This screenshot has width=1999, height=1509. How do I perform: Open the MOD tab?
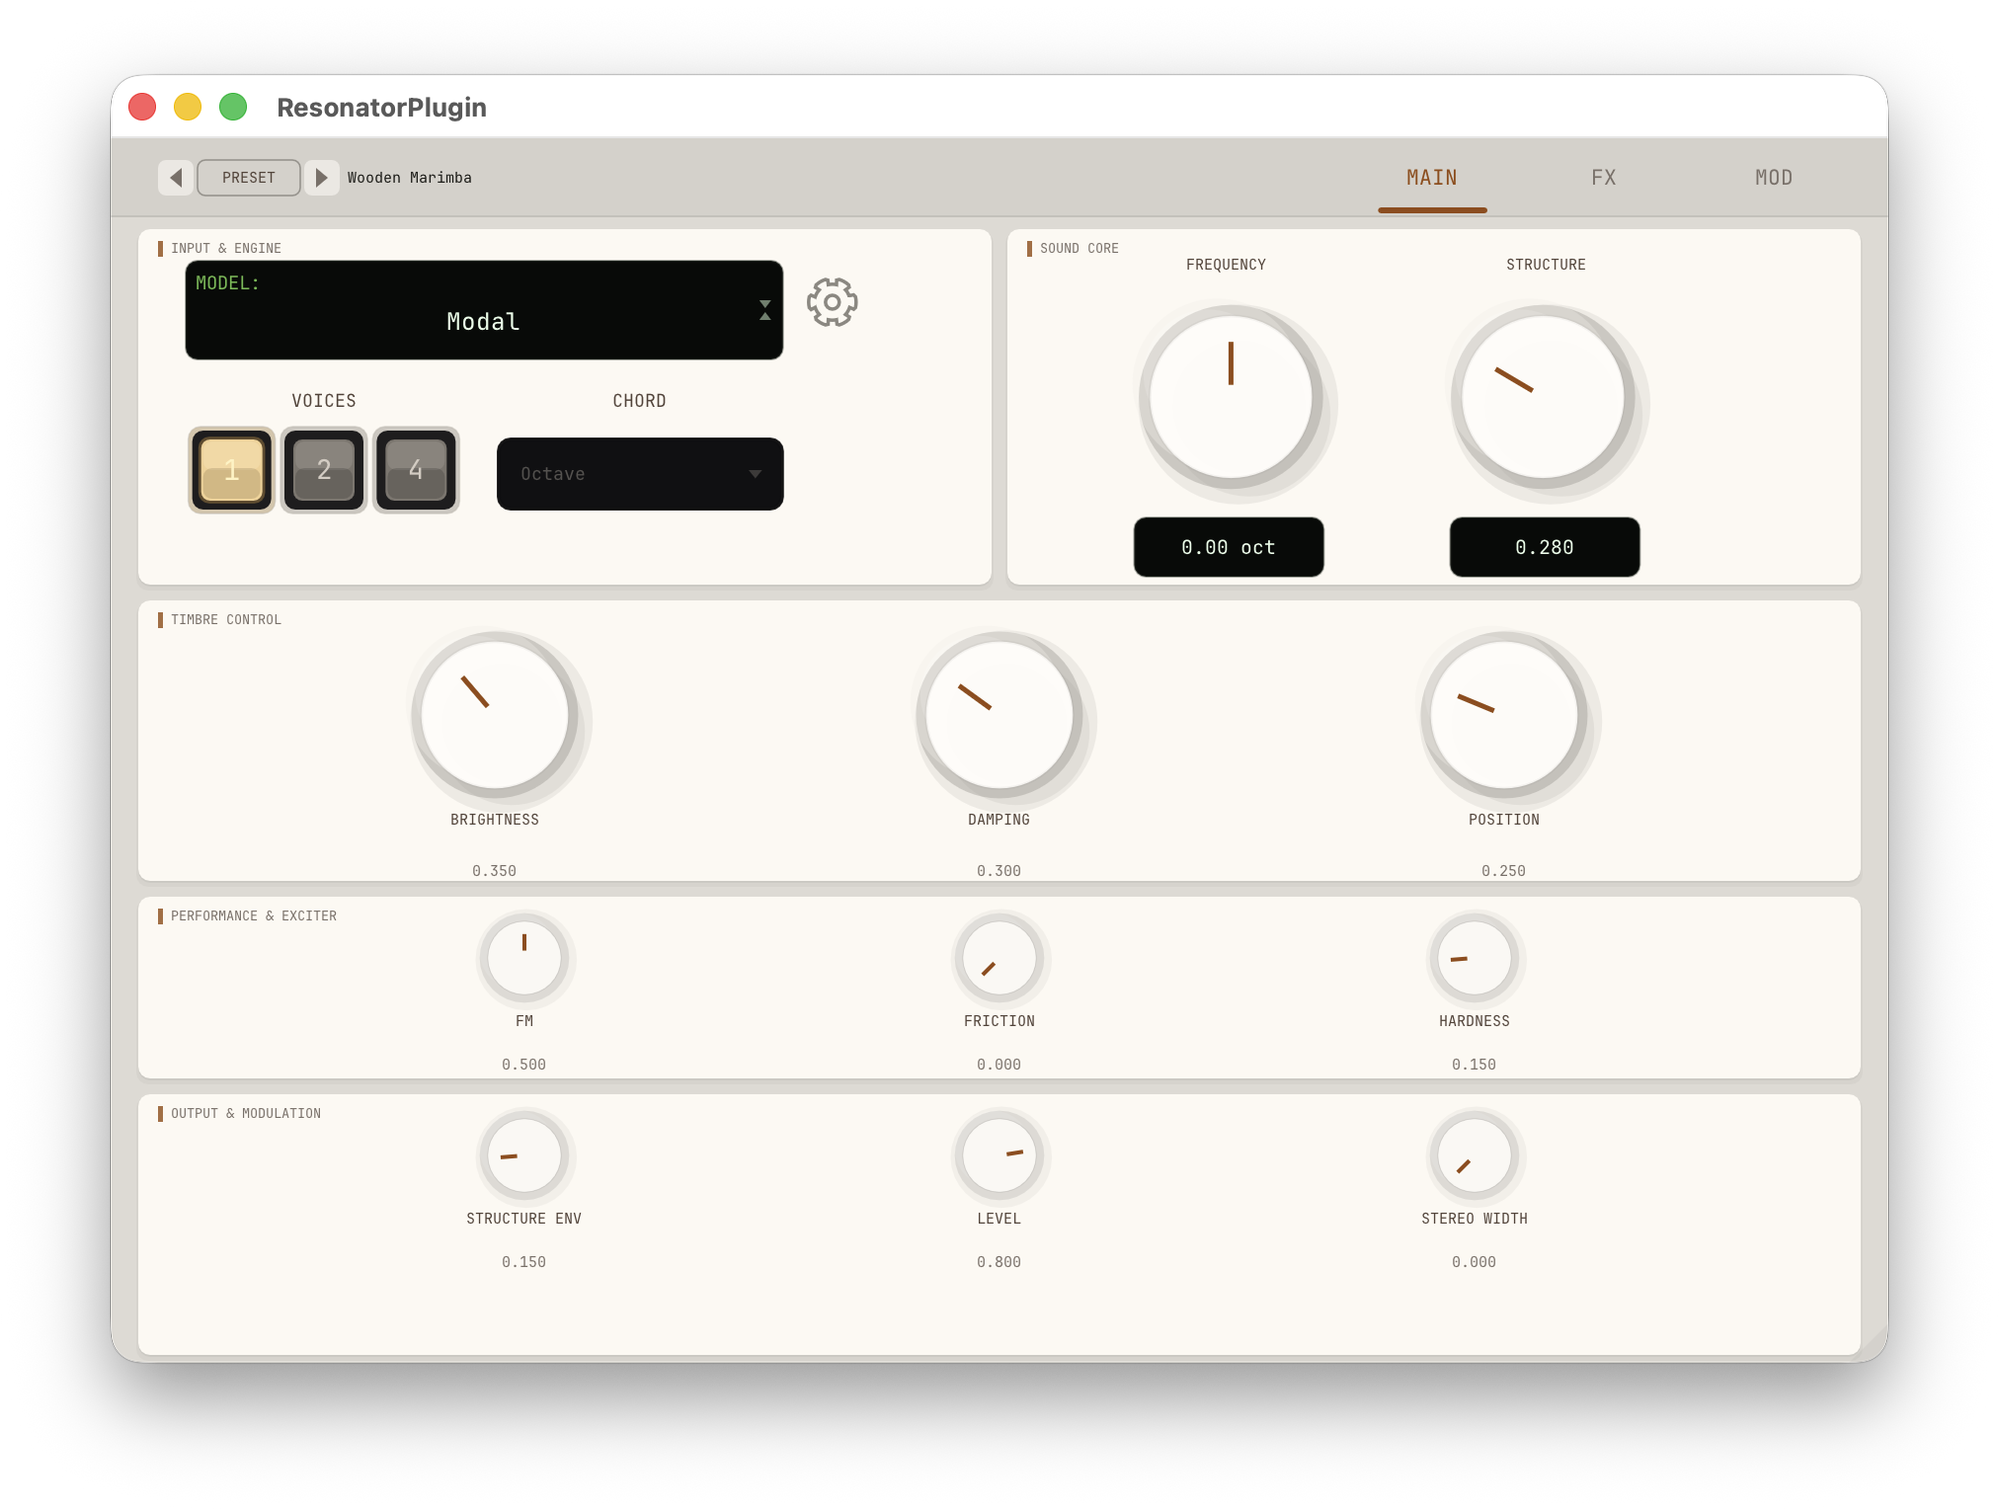click(1773, 177)
